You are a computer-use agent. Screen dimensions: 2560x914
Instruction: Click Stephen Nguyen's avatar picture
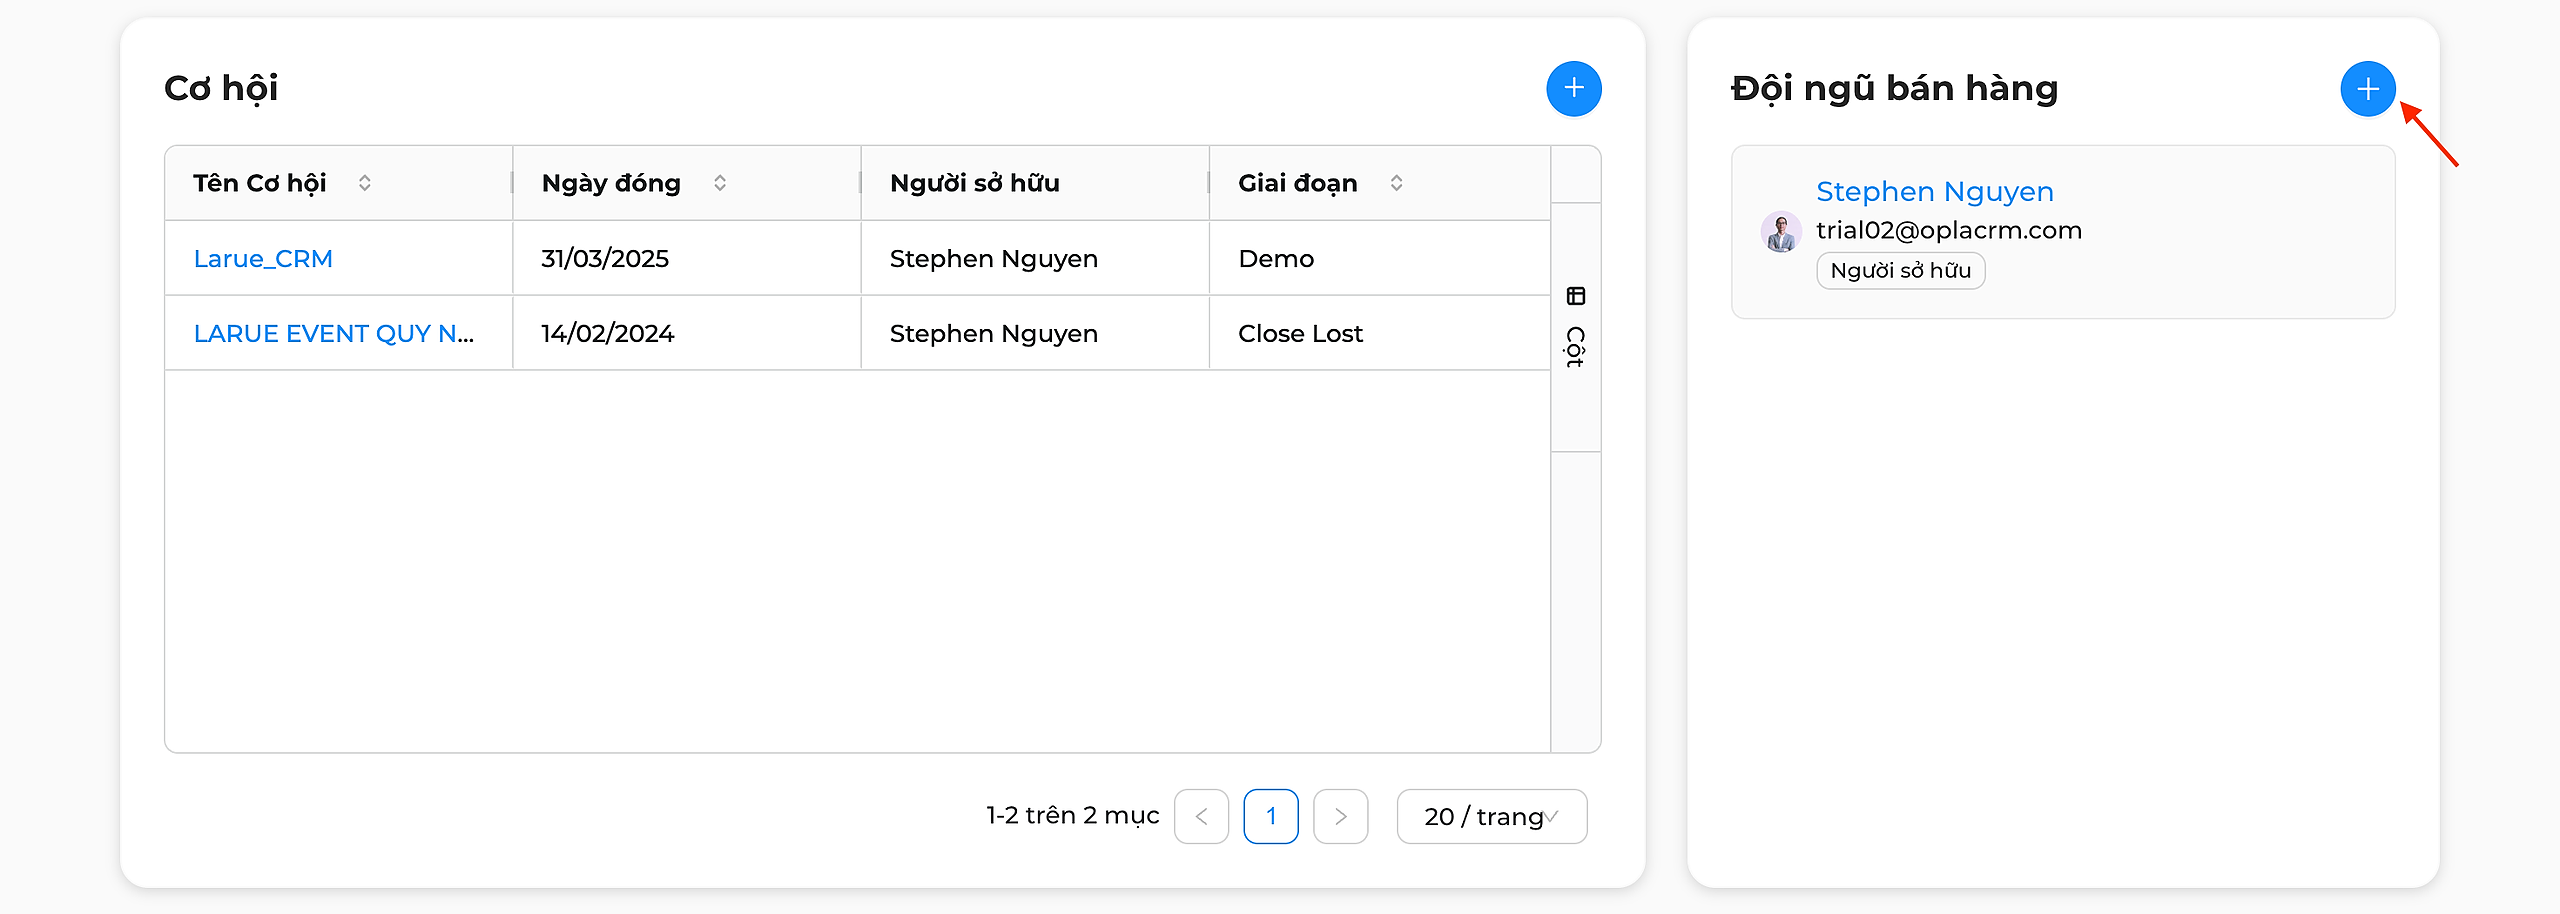1781,232
